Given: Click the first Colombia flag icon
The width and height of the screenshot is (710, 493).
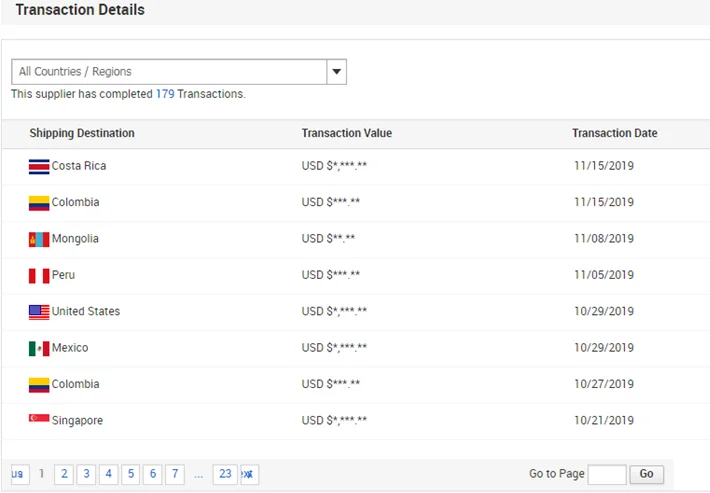Looking at the screenshot, I should 39,203.
